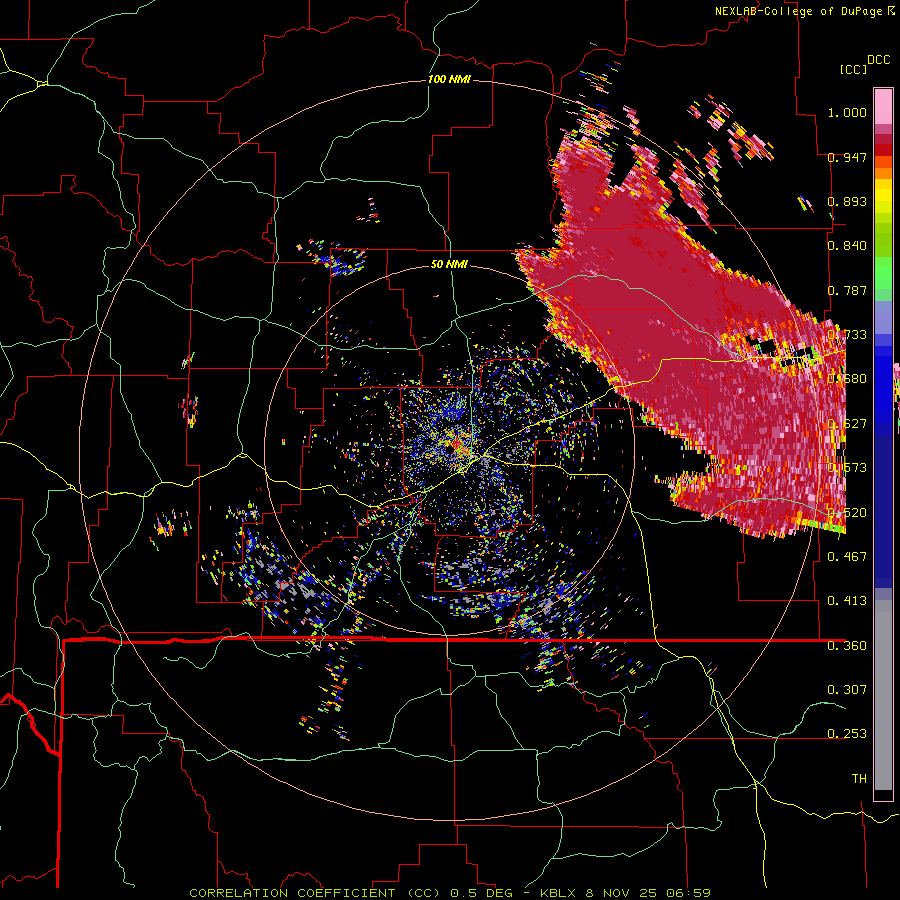900x900 pixels.
Task: Select the 0.947 scale value
Action: [x=847, y=157]
